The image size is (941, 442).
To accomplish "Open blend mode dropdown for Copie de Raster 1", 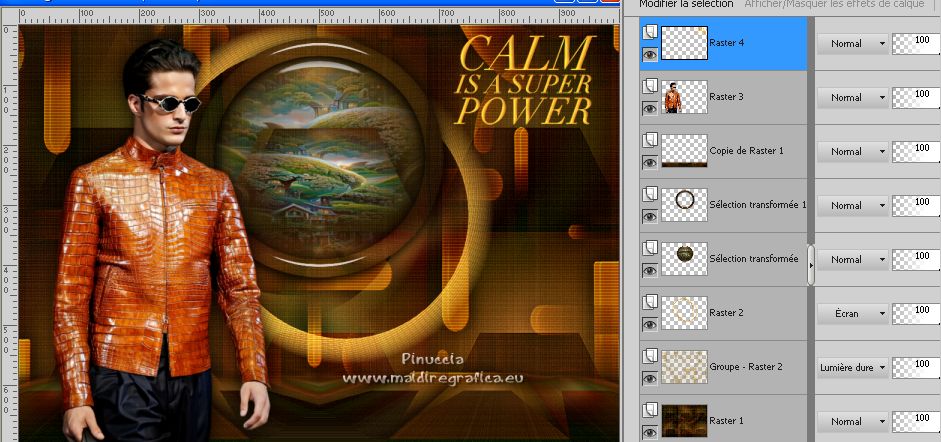I will (853, 151).
